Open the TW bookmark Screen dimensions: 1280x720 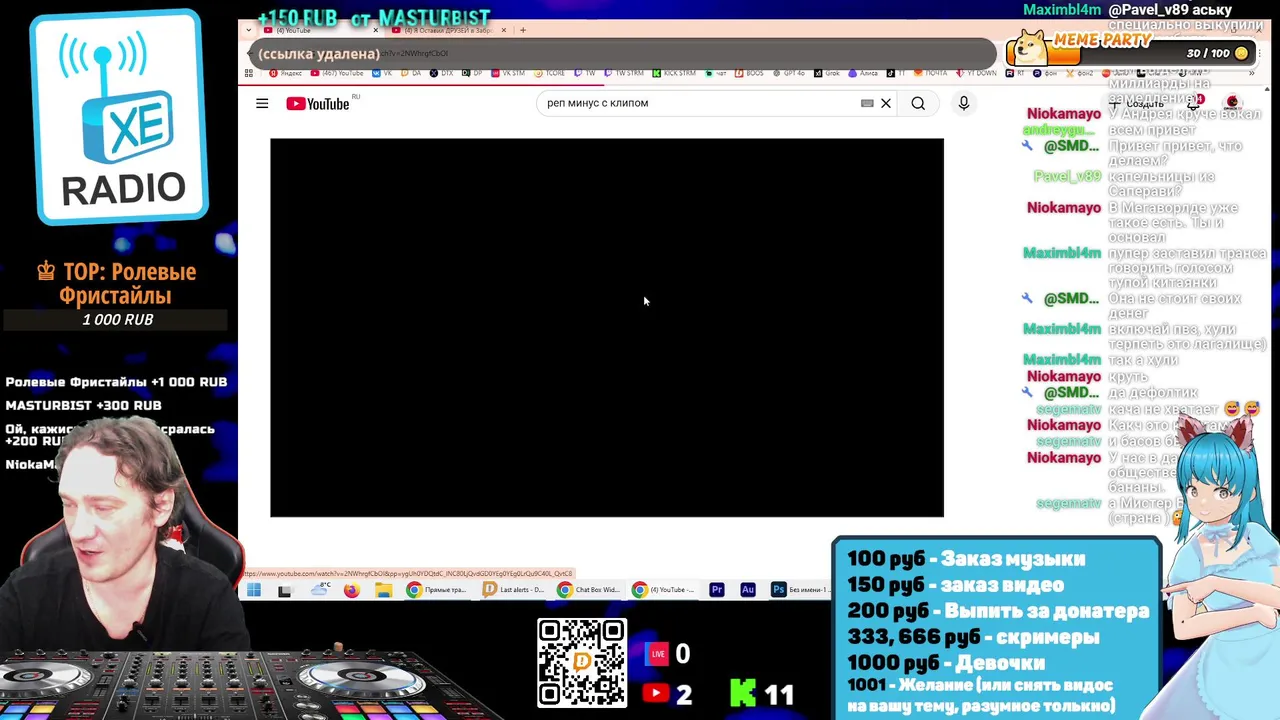pos(585,73)
